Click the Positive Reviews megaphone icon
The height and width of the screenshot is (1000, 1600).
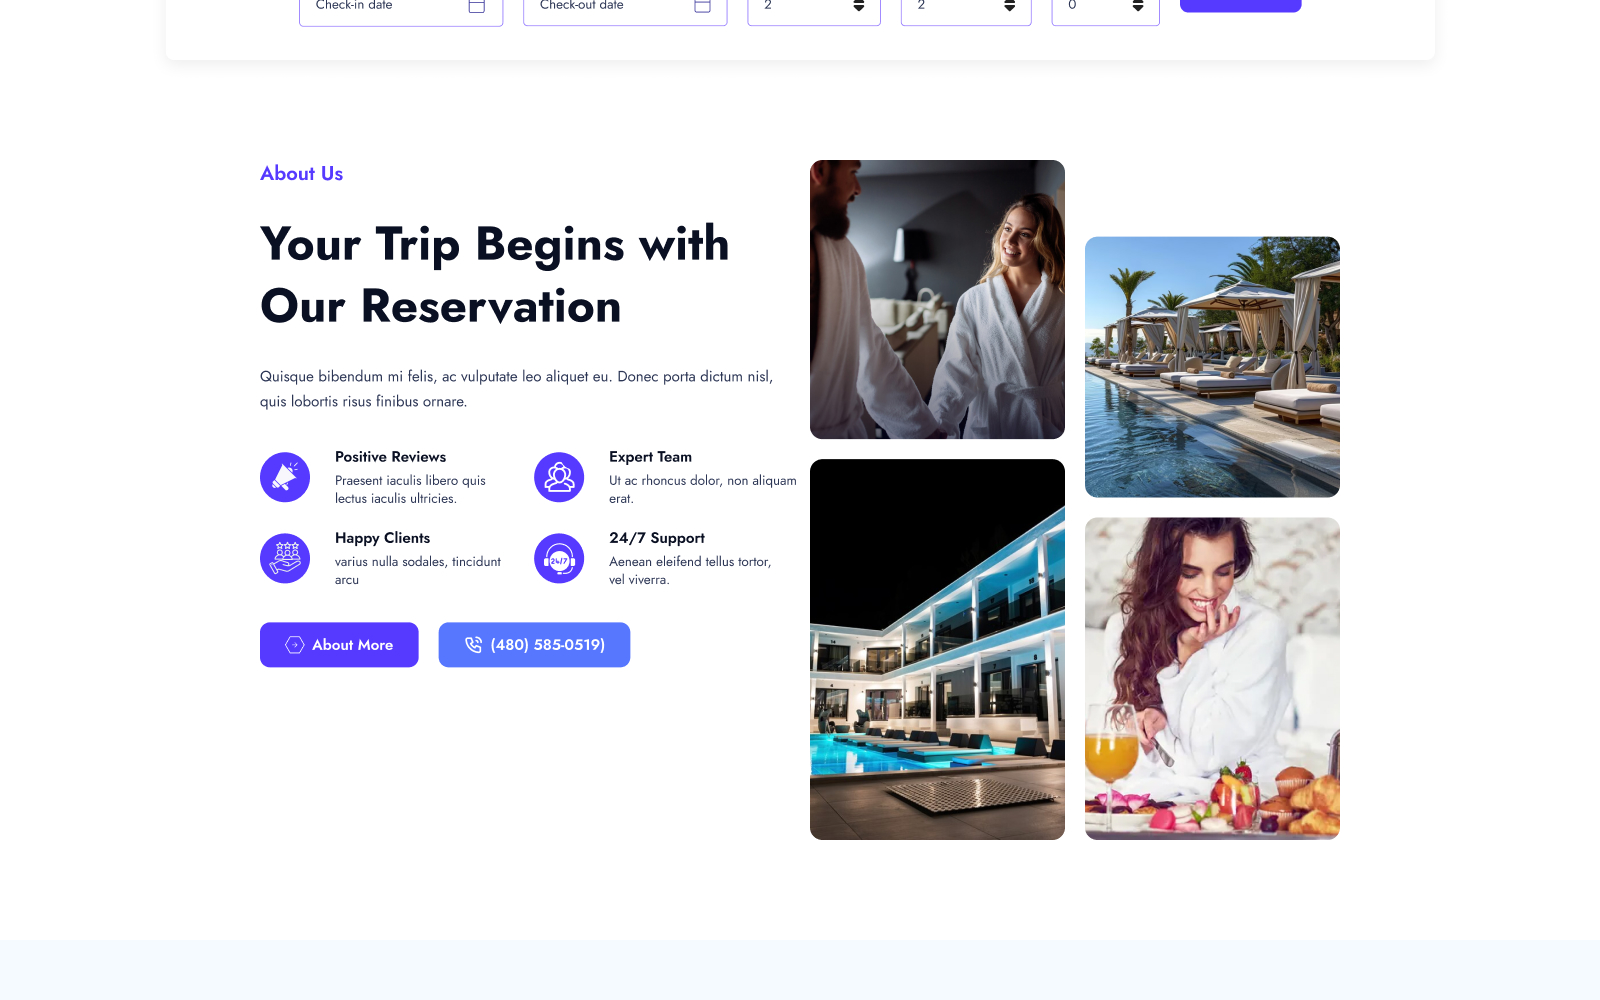[x=285, y=477]
